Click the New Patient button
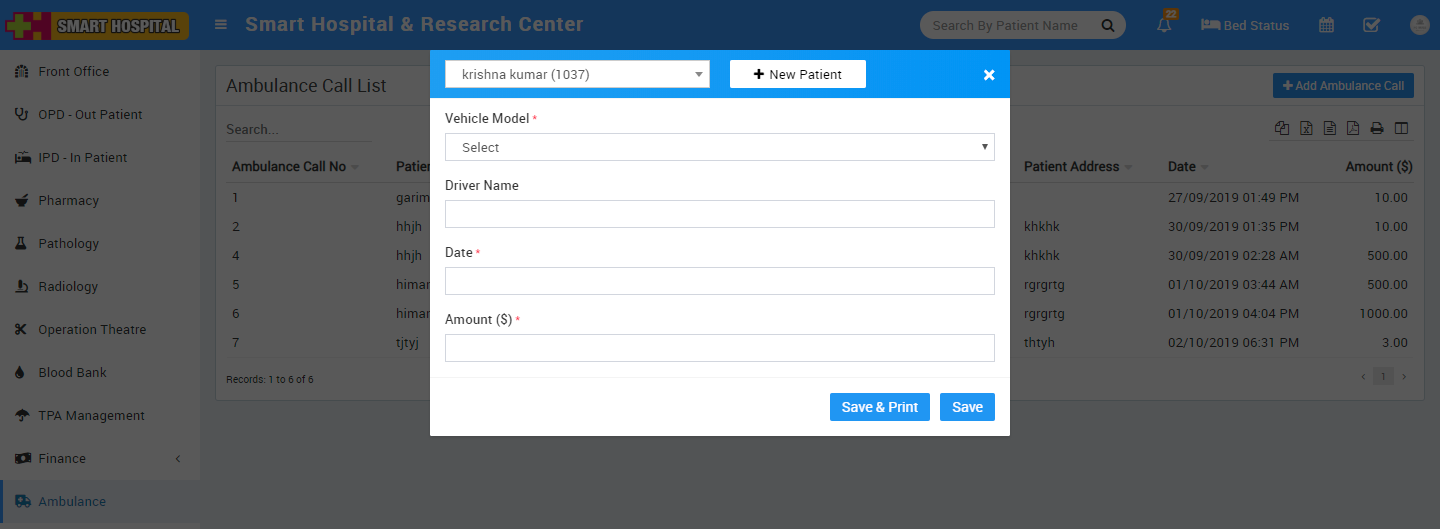The image size is (1440, 529). pos(797,74)
